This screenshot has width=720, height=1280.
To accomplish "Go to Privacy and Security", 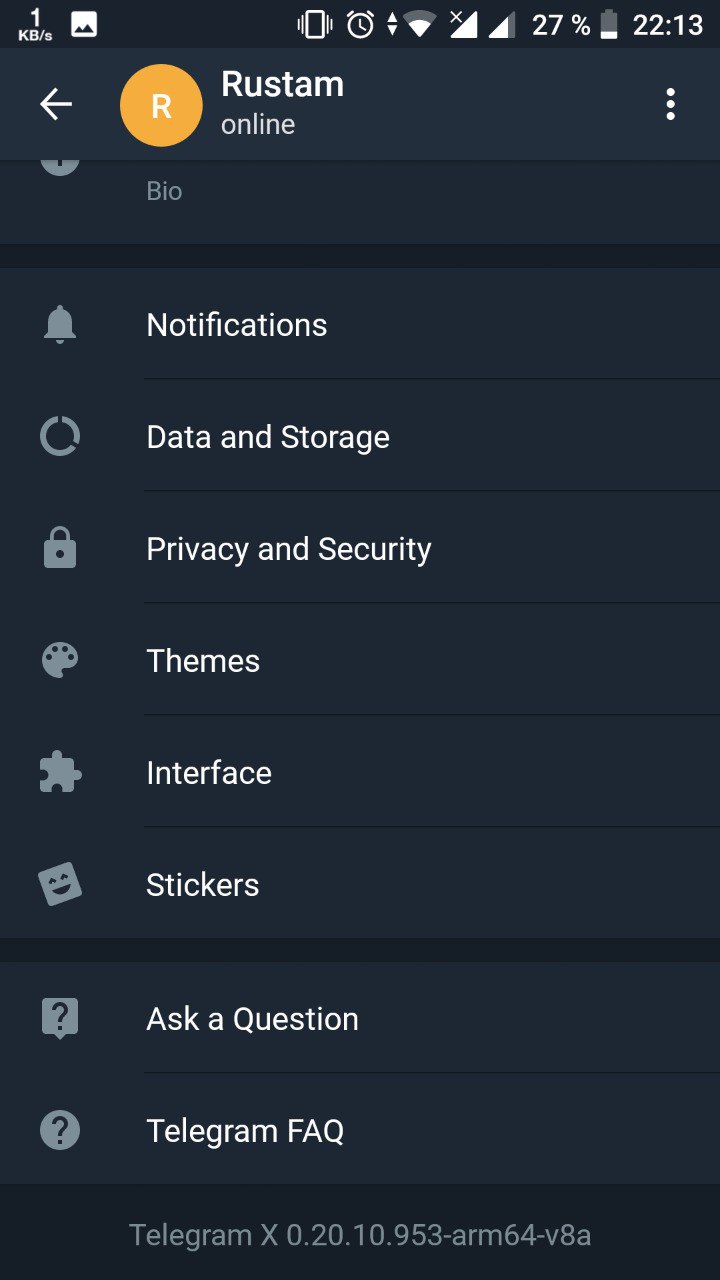I will click(x=289, y=549).
